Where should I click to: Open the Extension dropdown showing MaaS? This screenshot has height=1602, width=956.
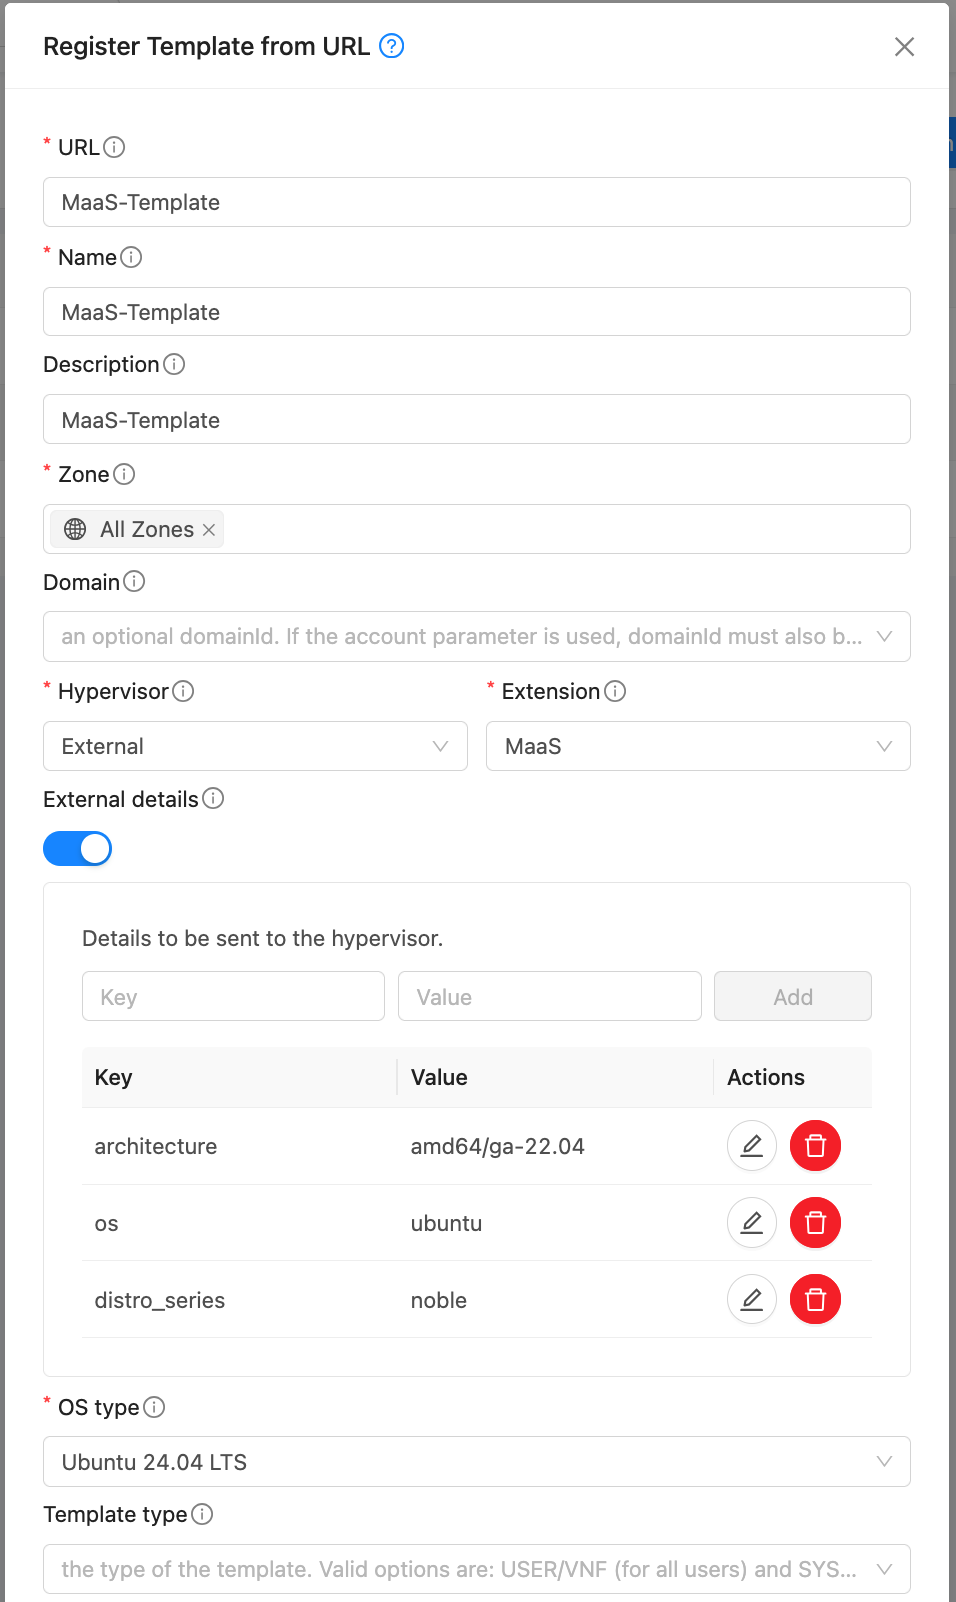click(698, 746)
